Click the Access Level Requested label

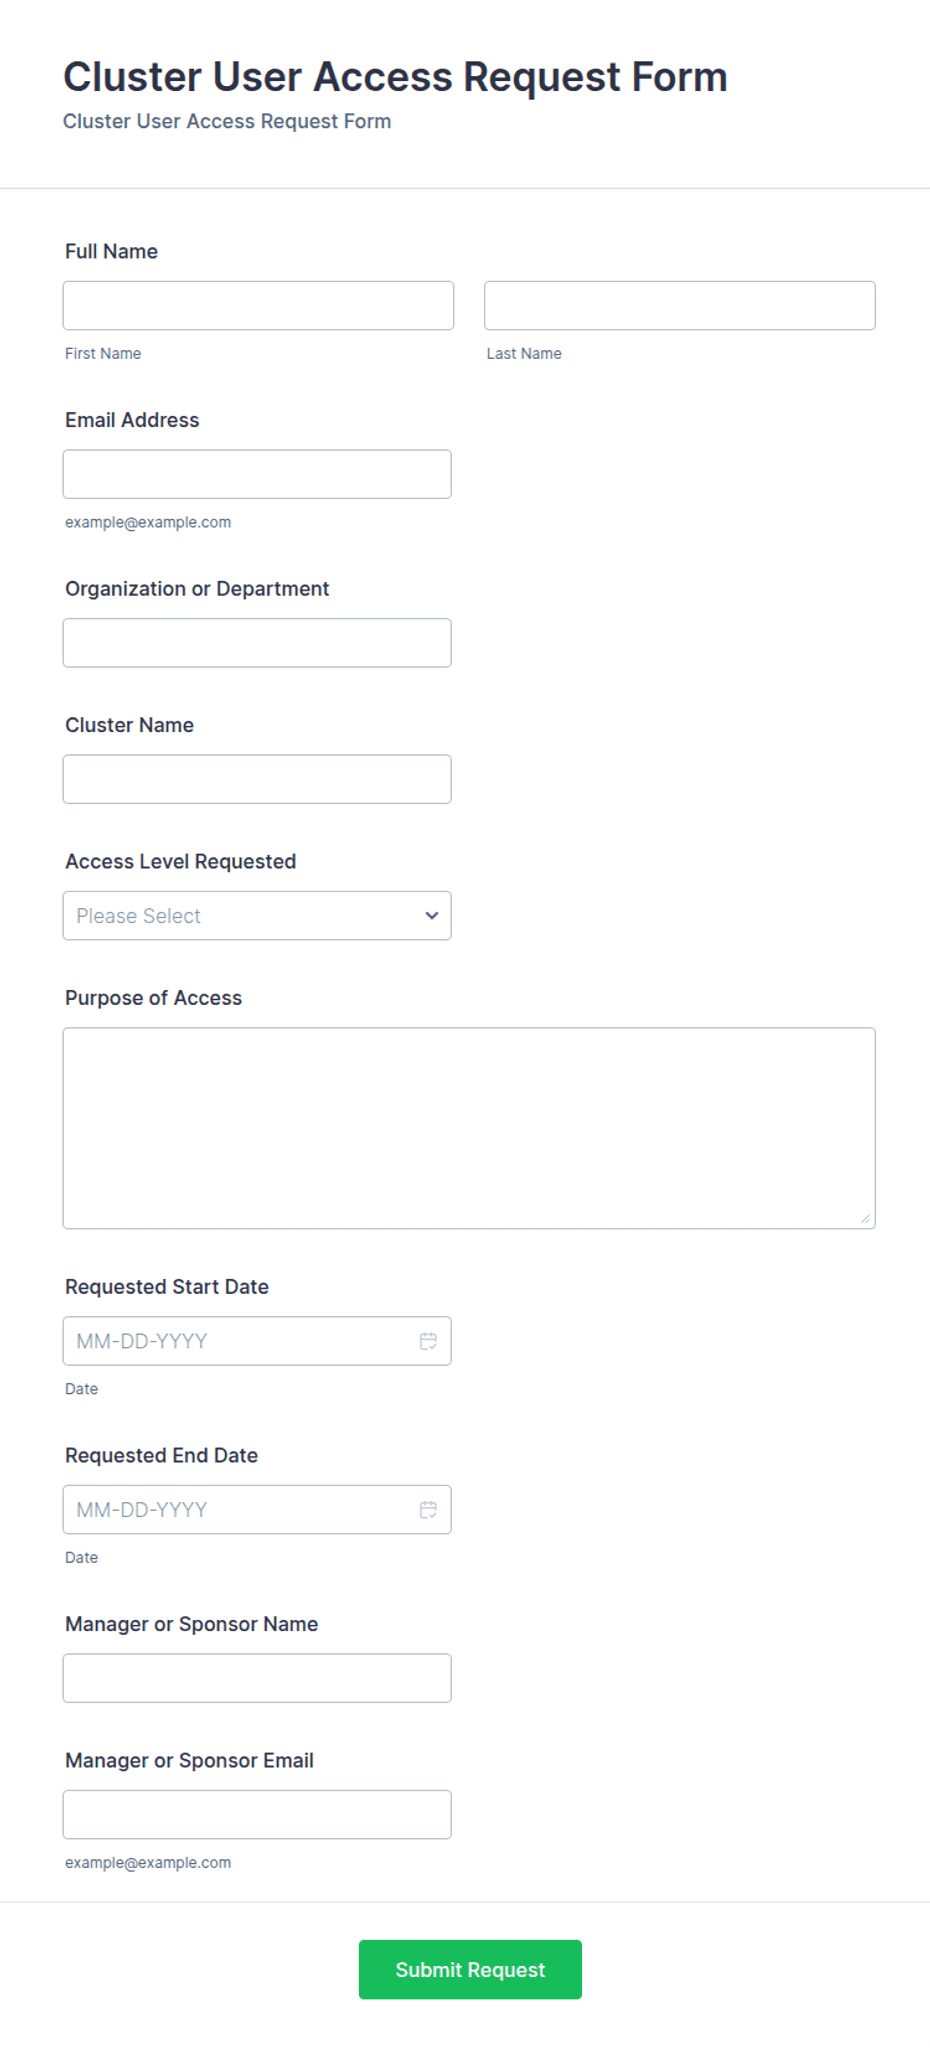[180, 862]
